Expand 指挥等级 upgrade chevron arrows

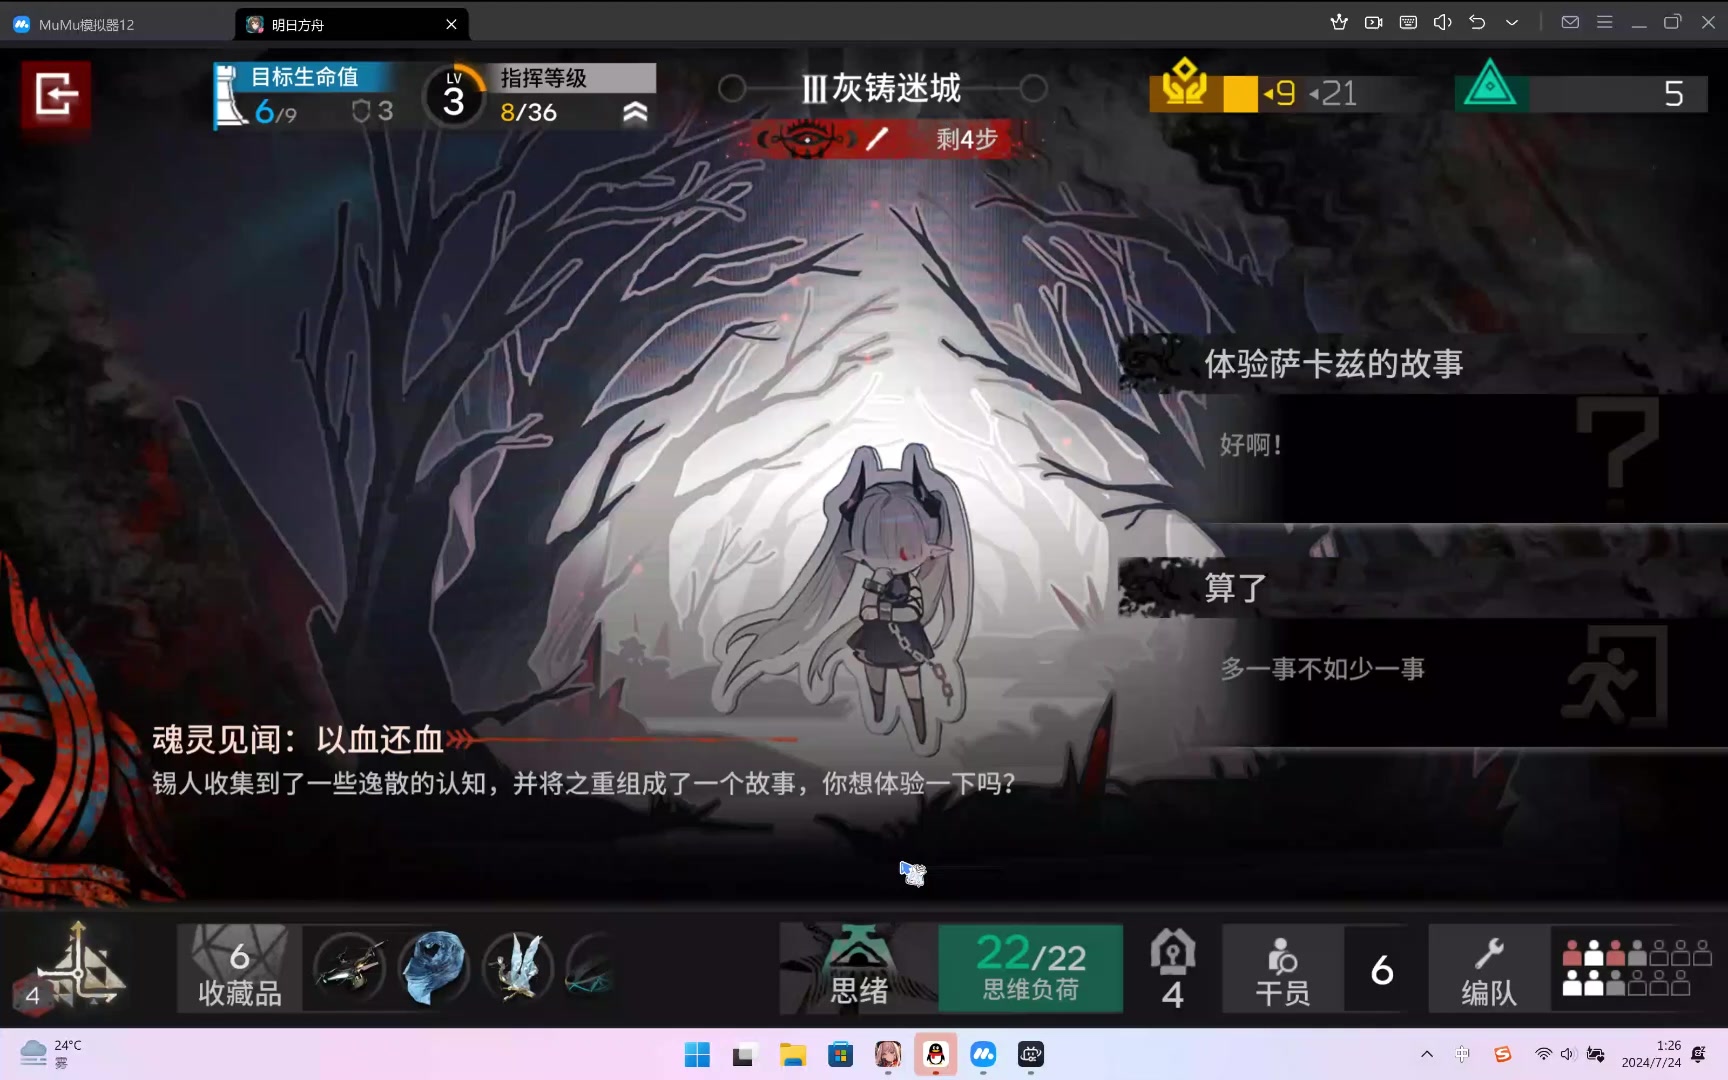(x=635, y=112)
